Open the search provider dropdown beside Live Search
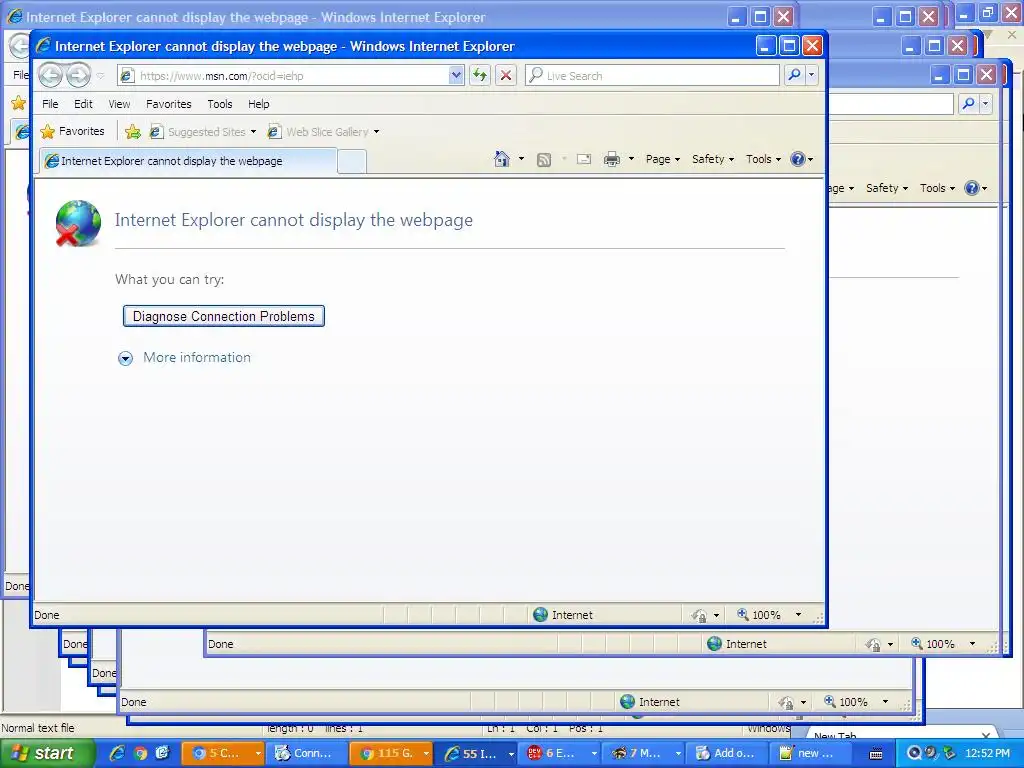 click(812, 75)
